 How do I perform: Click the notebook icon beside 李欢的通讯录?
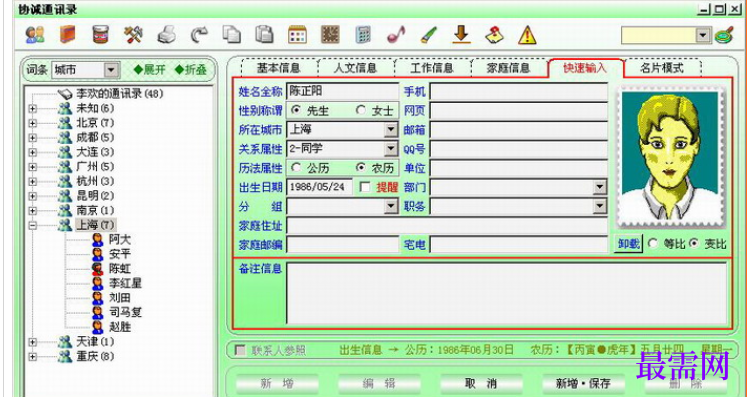(65, 94)
